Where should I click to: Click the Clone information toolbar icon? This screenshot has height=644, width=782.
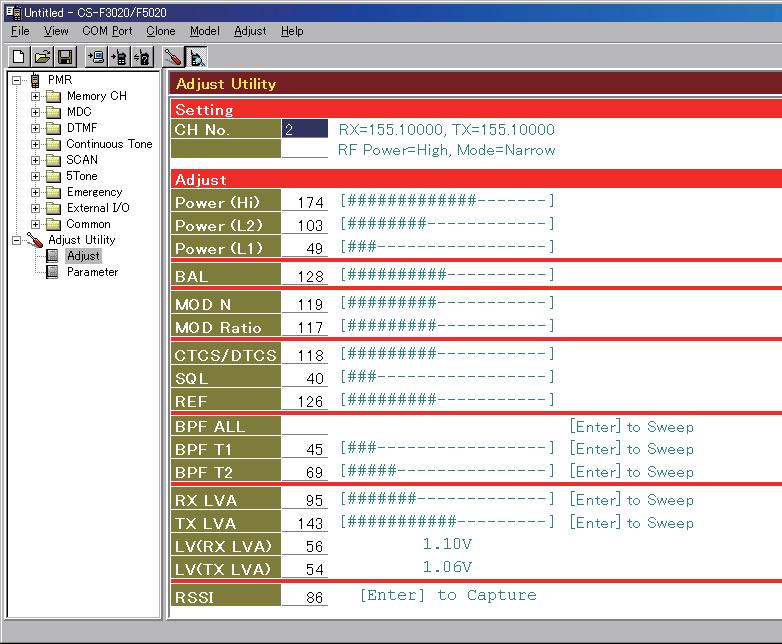coord(142,57)
